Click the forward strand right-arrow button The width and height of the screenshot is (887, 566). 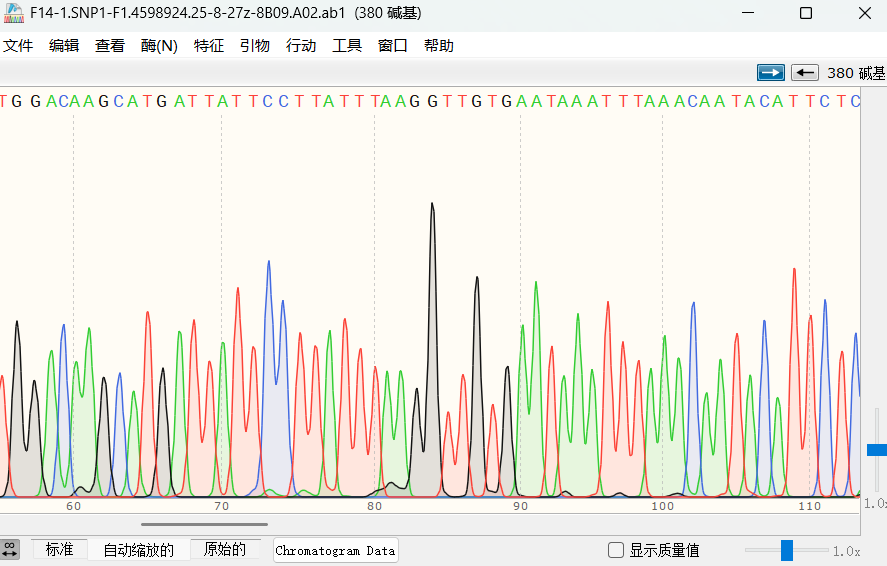(x=771, y=72)
